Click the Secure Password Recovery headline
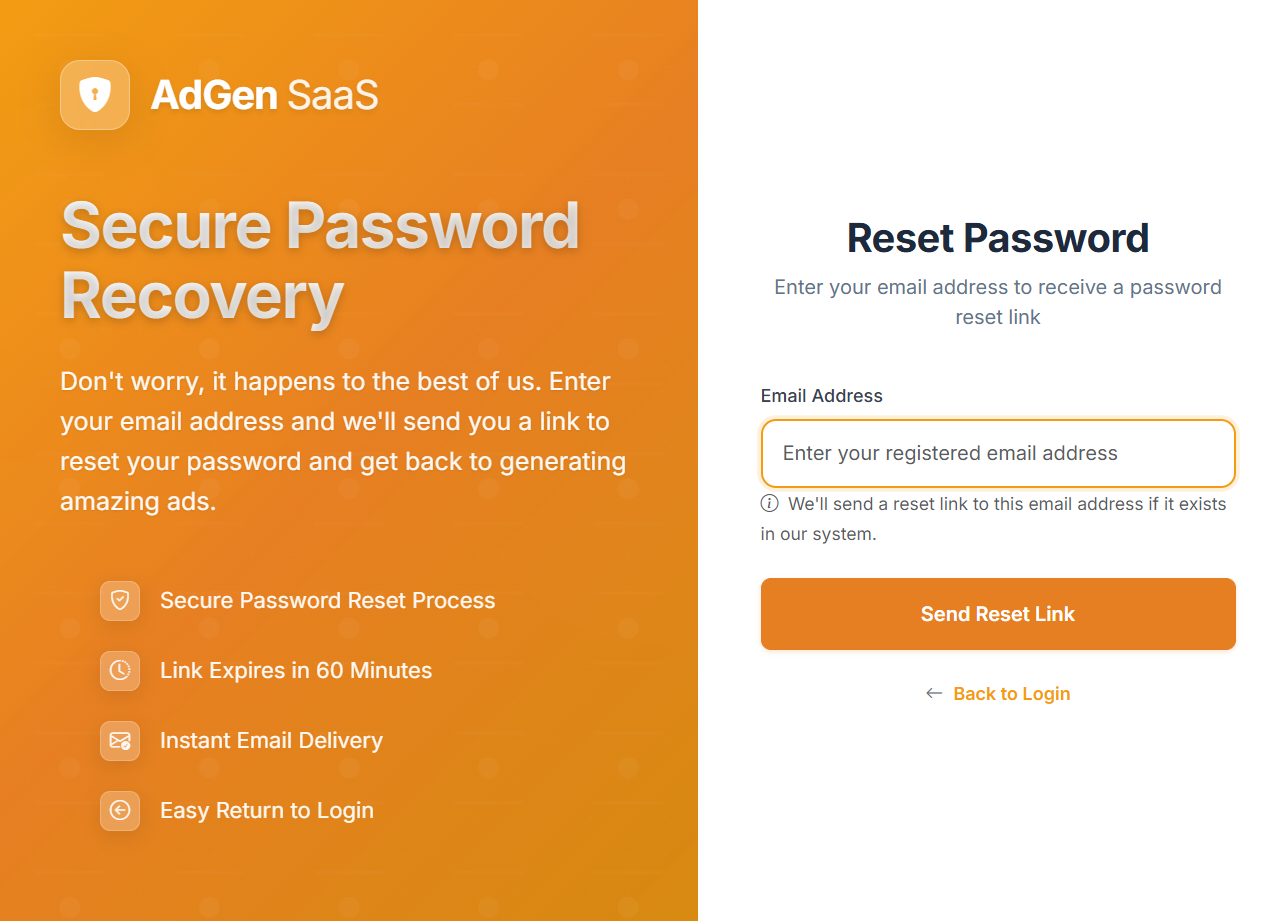The width and height of the screenshot is (1279, 921). 321,261
